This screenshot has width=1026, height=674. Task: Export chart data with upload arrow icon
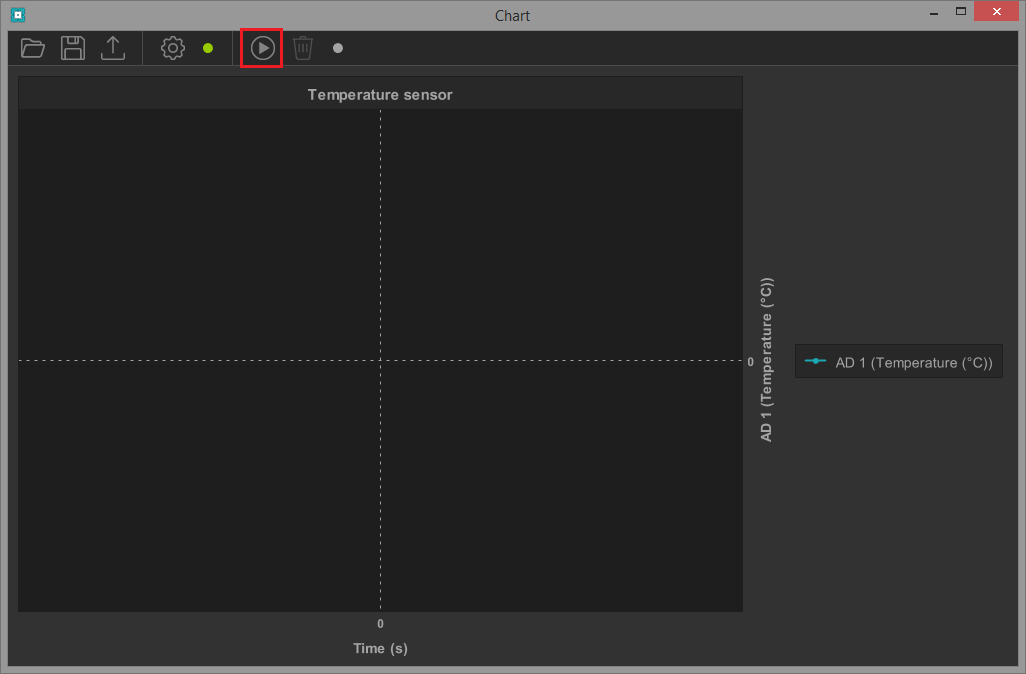point(113,48)
